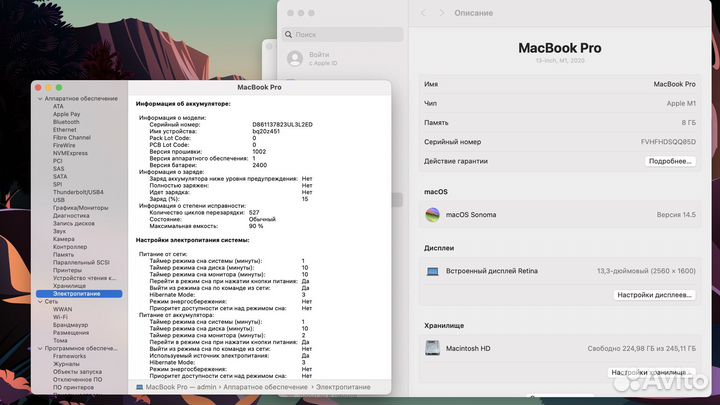Click the Apple ID avatar icon
The image size is (720, 405).
point(295,58)
